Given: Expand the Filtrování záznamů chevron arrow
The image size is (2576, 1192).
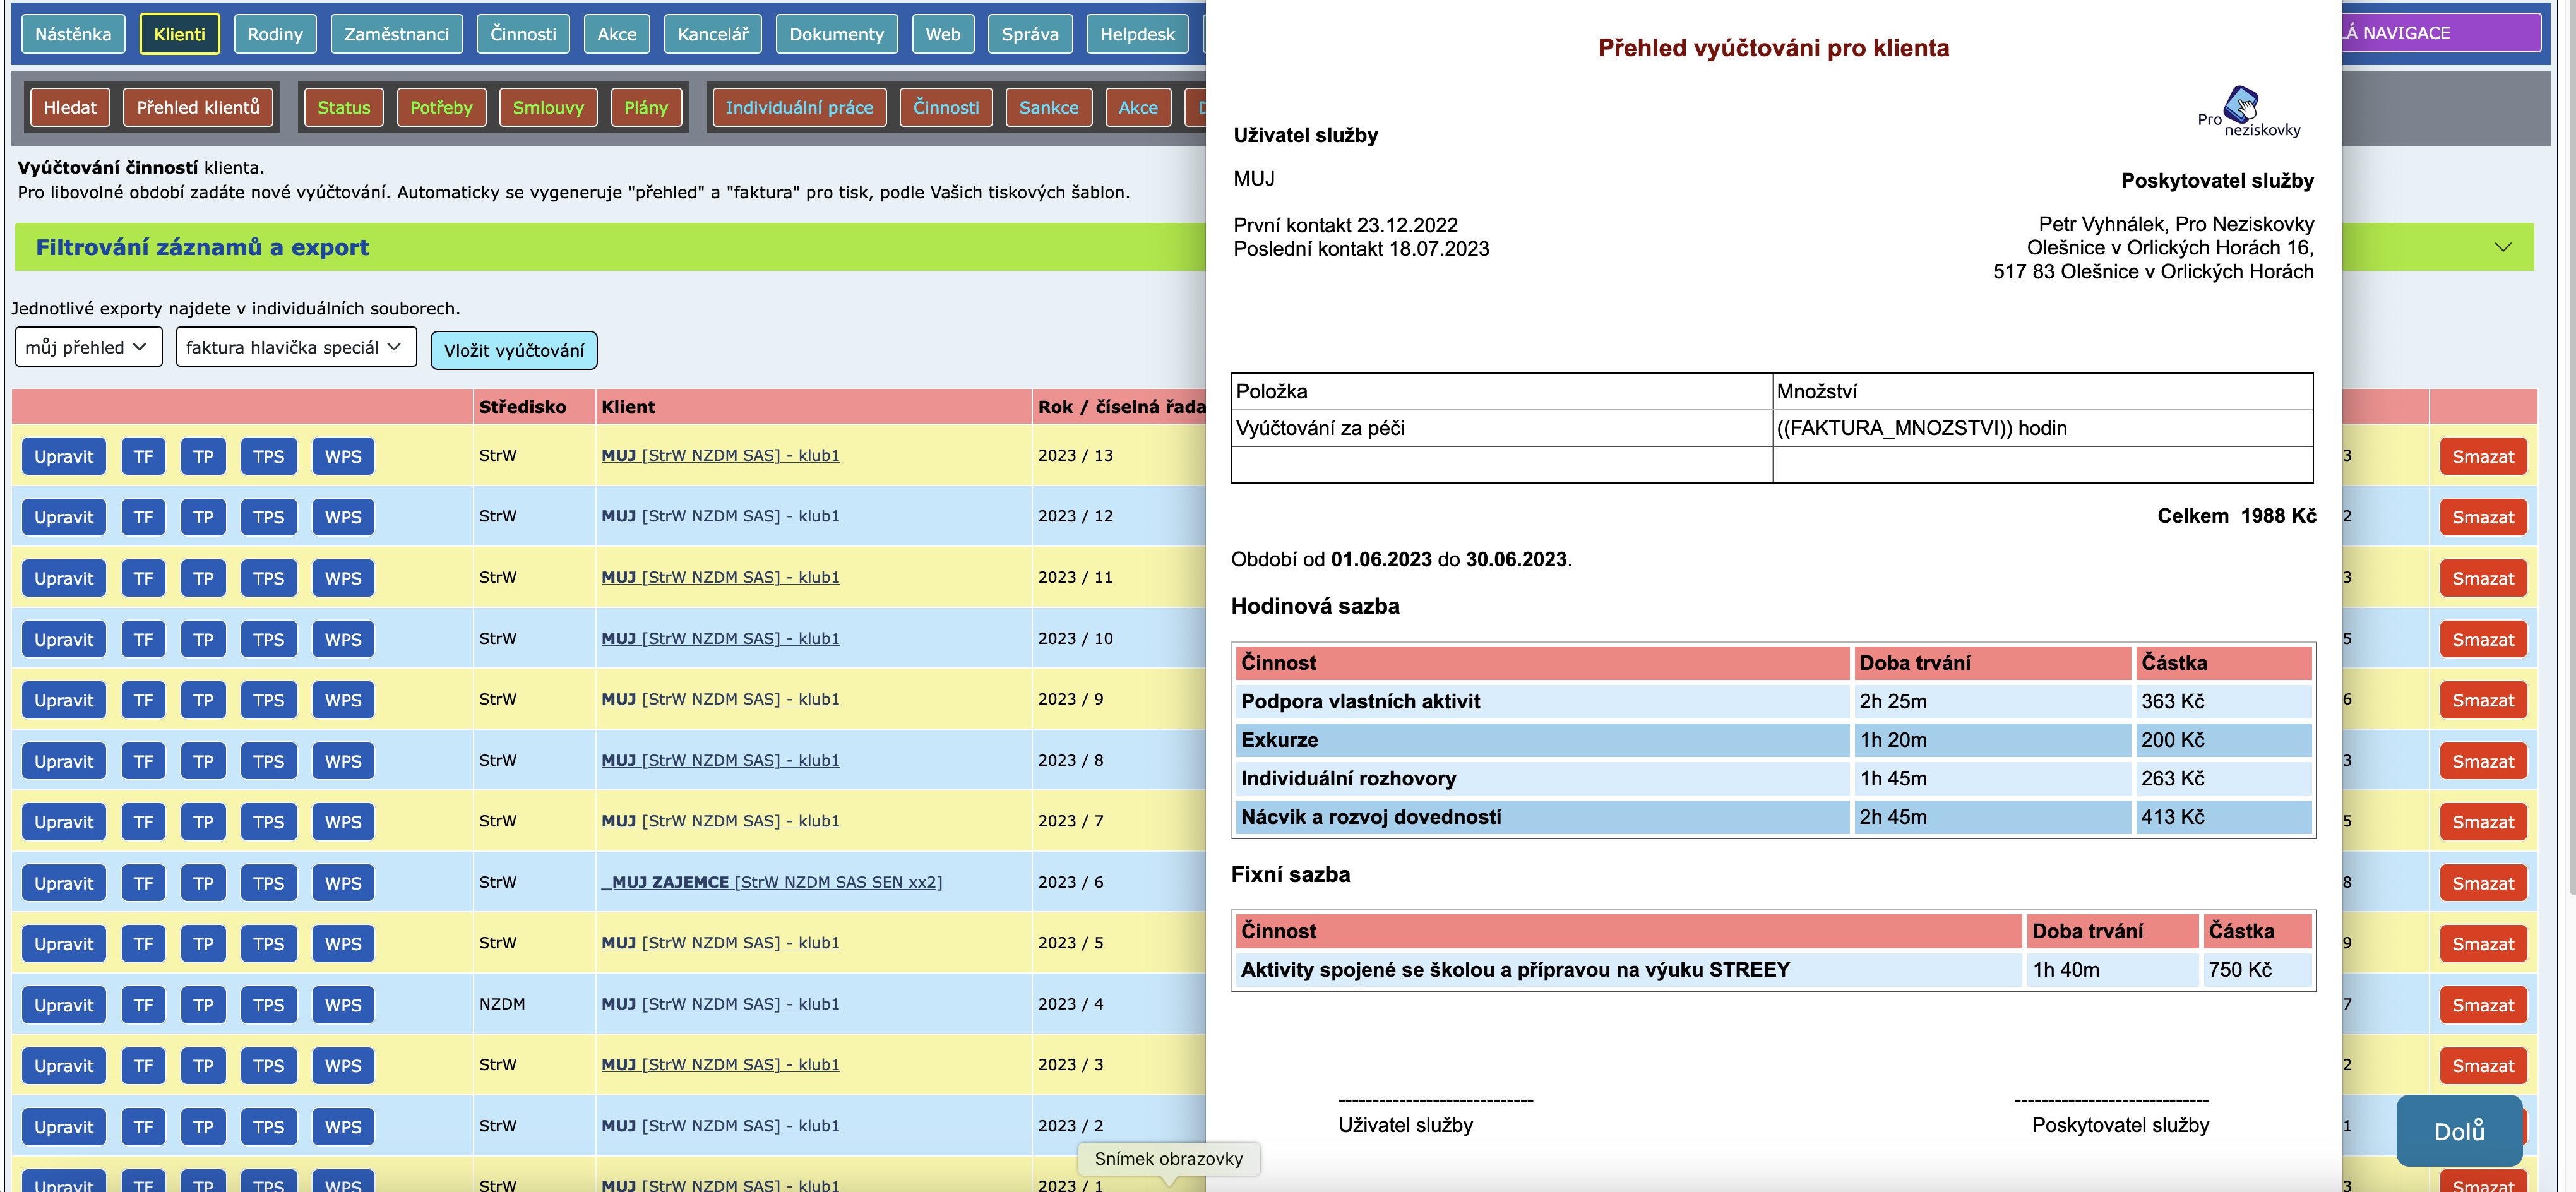Looking at the screenshot, I should 2502,247.
